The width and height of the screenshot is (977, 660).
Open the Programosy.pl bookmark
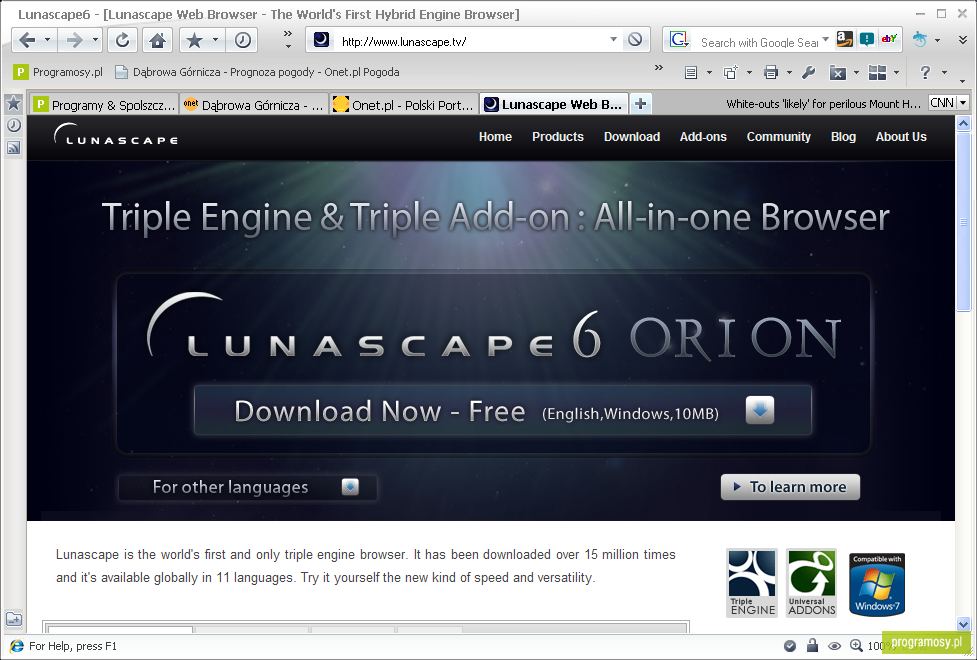59,72
